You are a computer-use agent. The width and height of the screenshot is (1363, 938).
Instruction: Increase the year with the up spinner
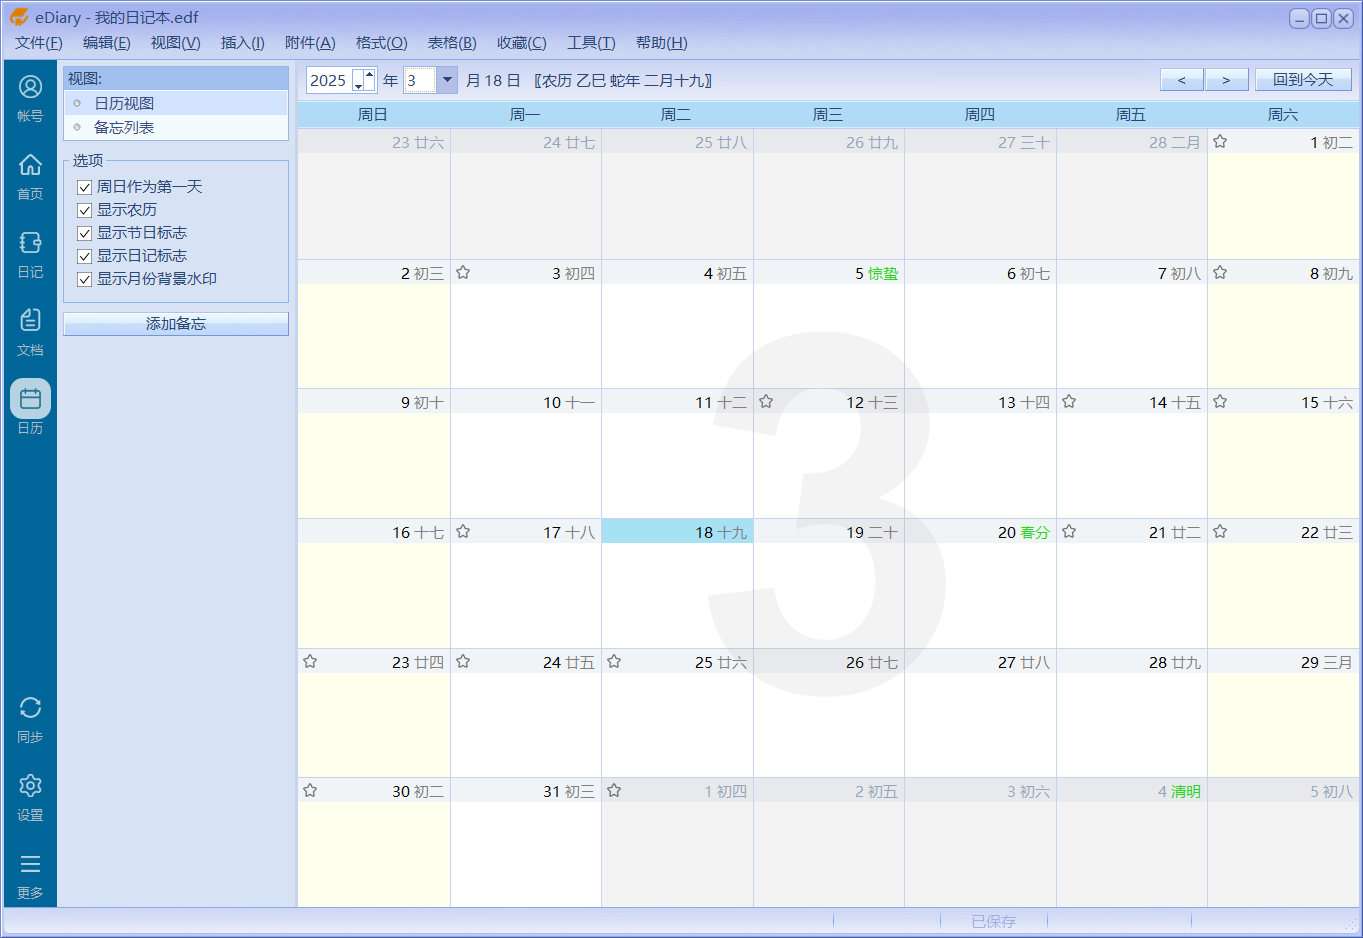tap(369, 75)
